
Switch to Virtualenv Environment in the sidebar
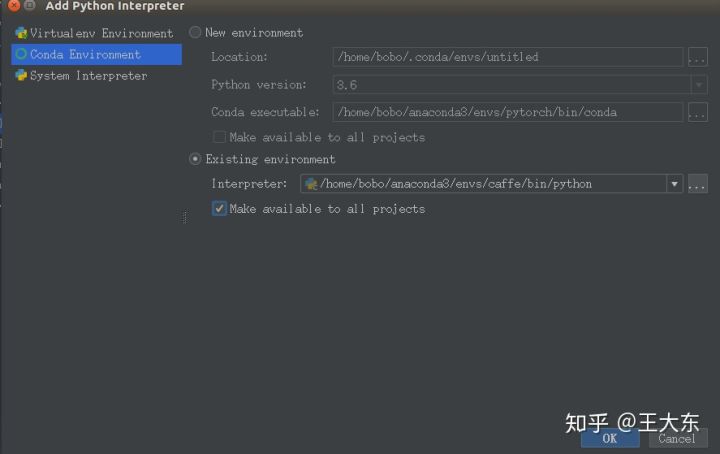click(96, 33)
